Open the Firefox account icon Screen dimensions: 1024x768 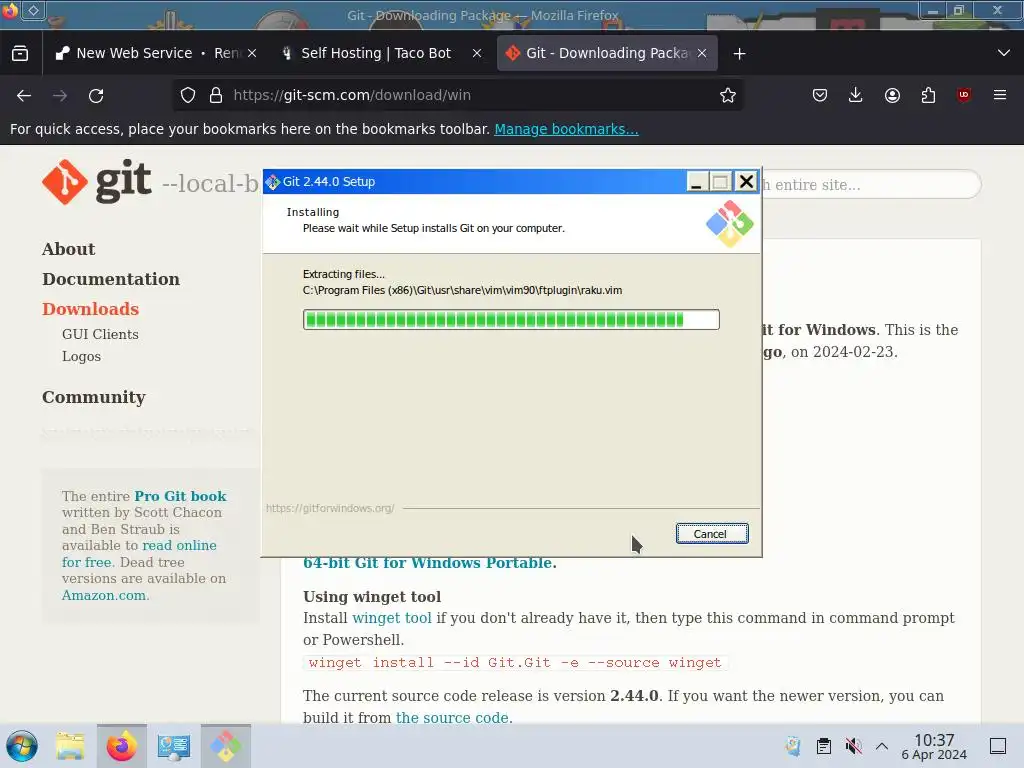(x=892, y=95)
